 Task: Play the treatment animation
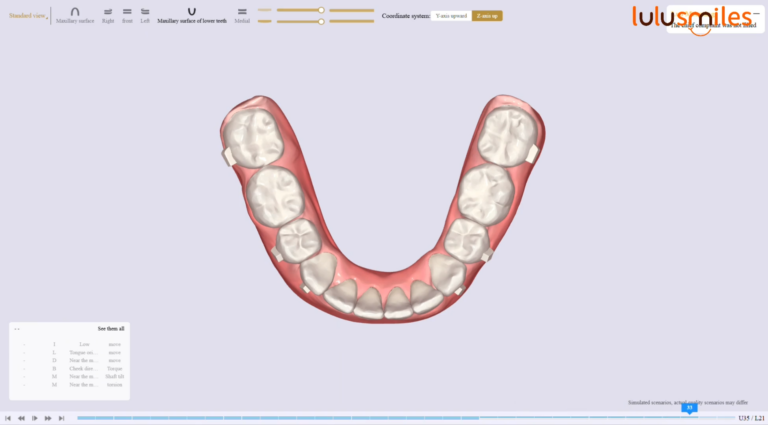[35, 418]
